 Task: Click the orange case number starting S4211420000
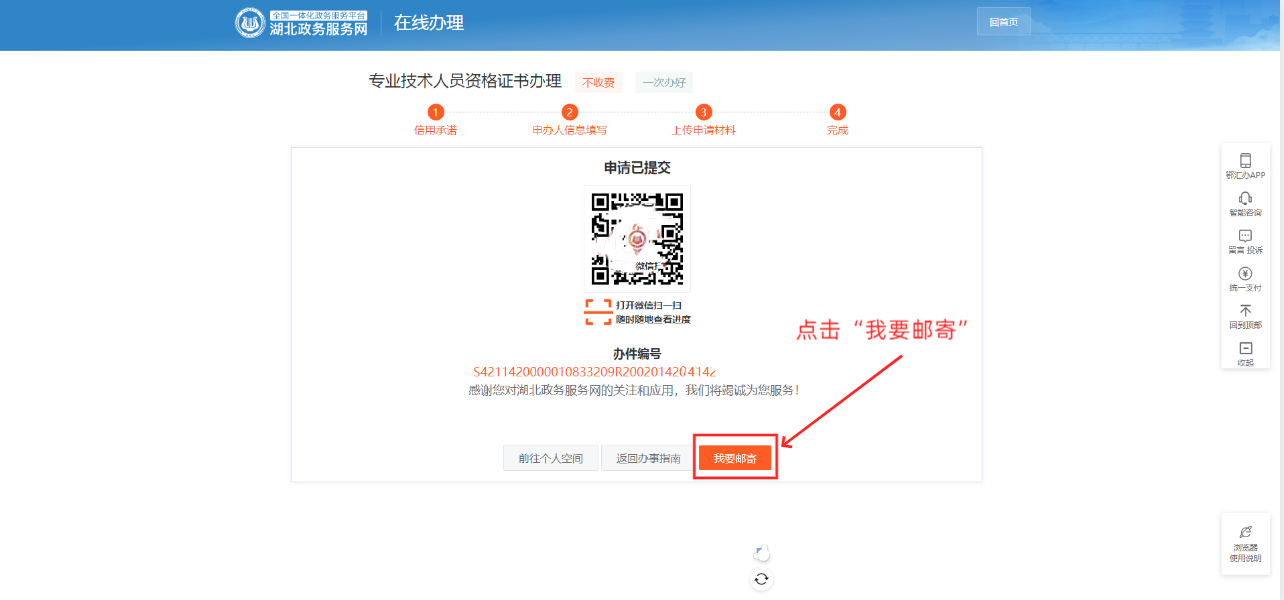tap(594, 372)
